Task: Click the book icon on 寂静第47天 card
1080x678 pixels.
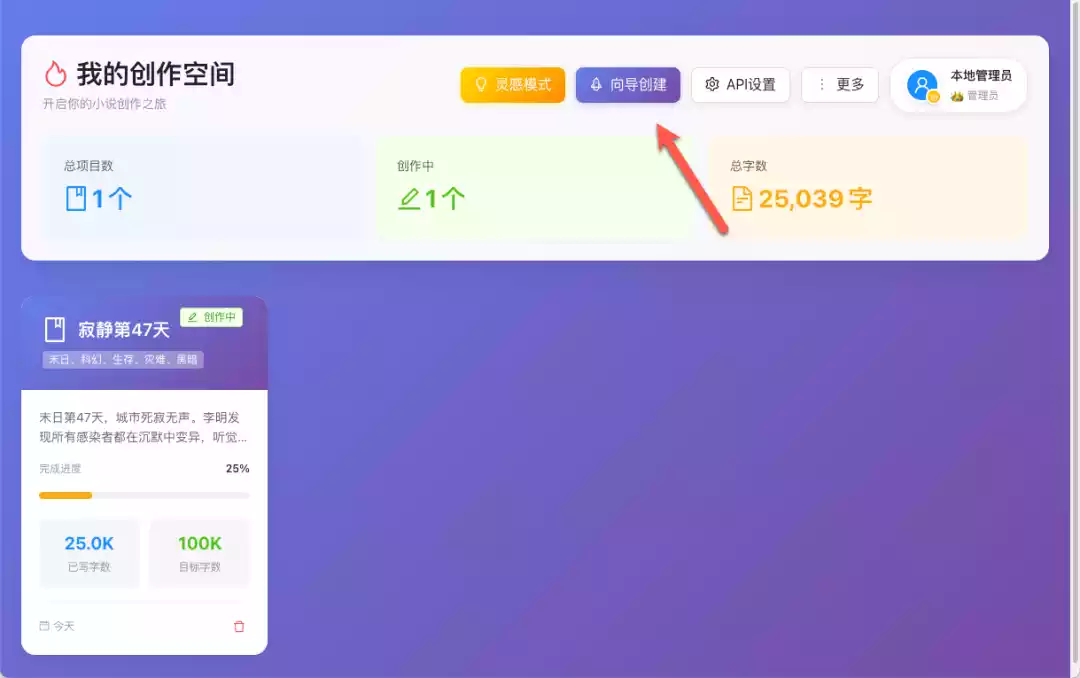Action: coord(54,329)
